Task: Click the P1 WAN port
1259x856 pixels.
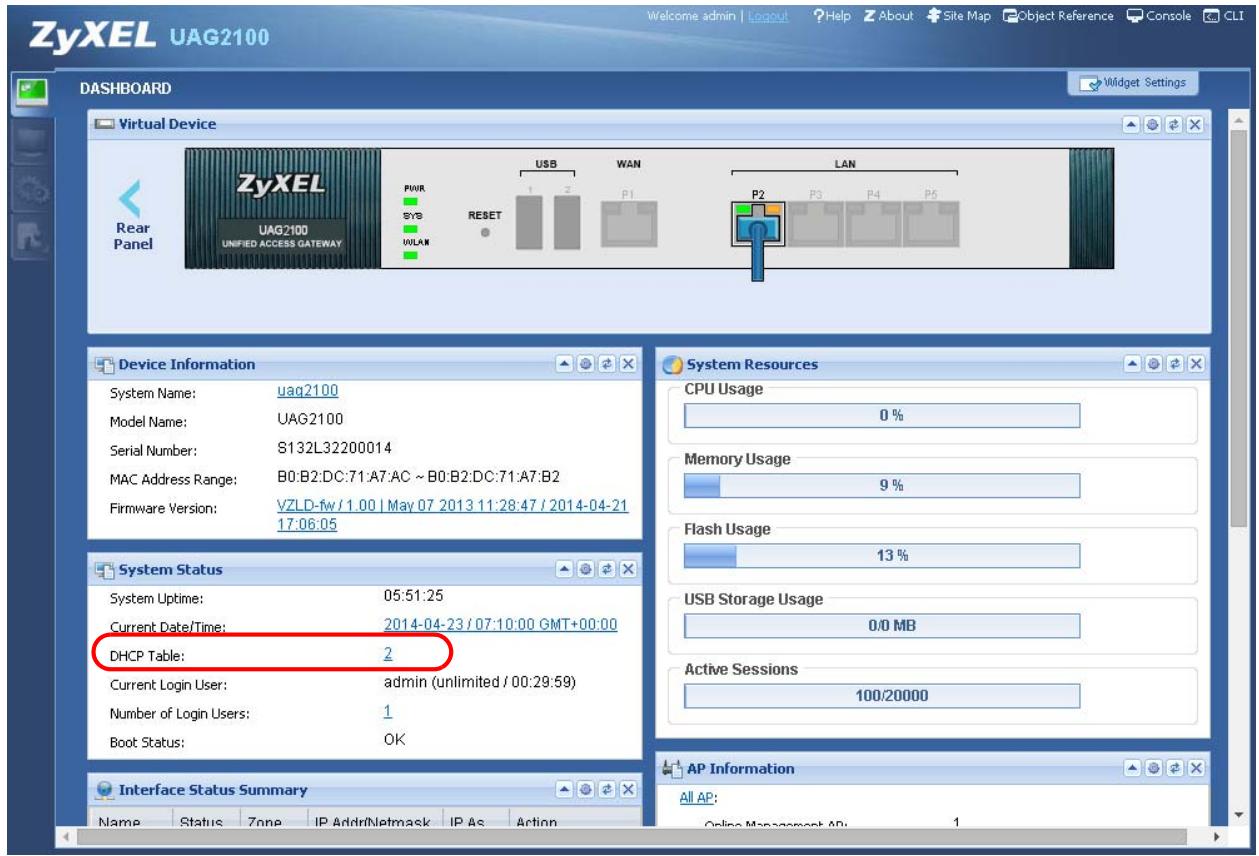Action: pos(629,225)
